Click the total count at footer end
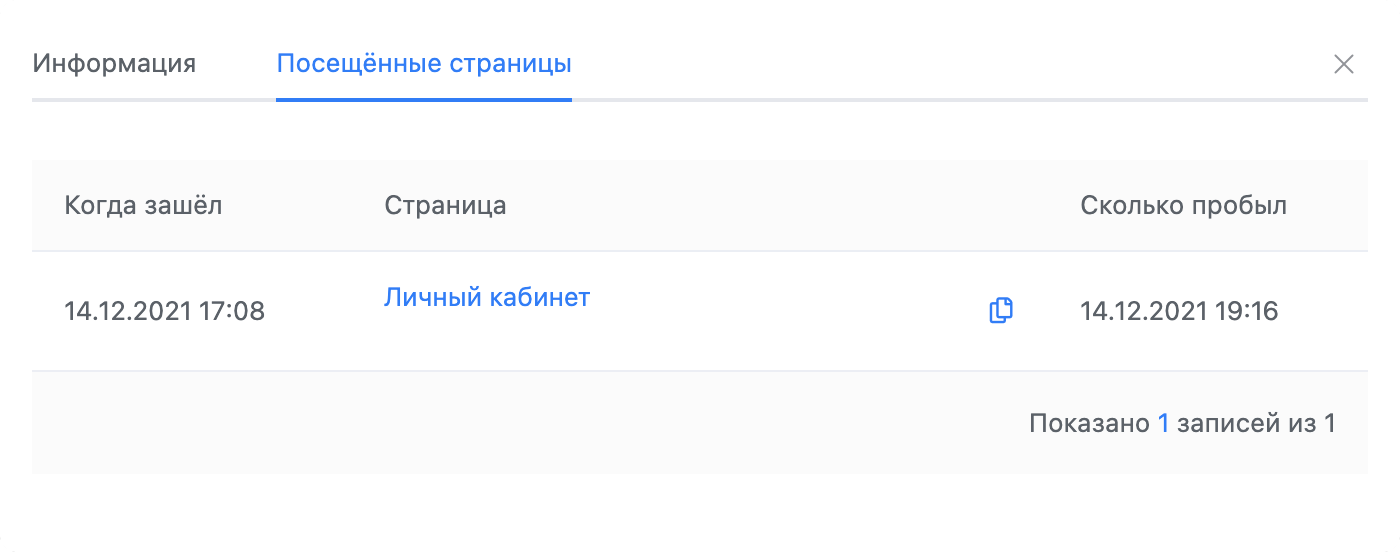Image resolution: width=1400 pixels, height=552 pixels. (1329, 423)
